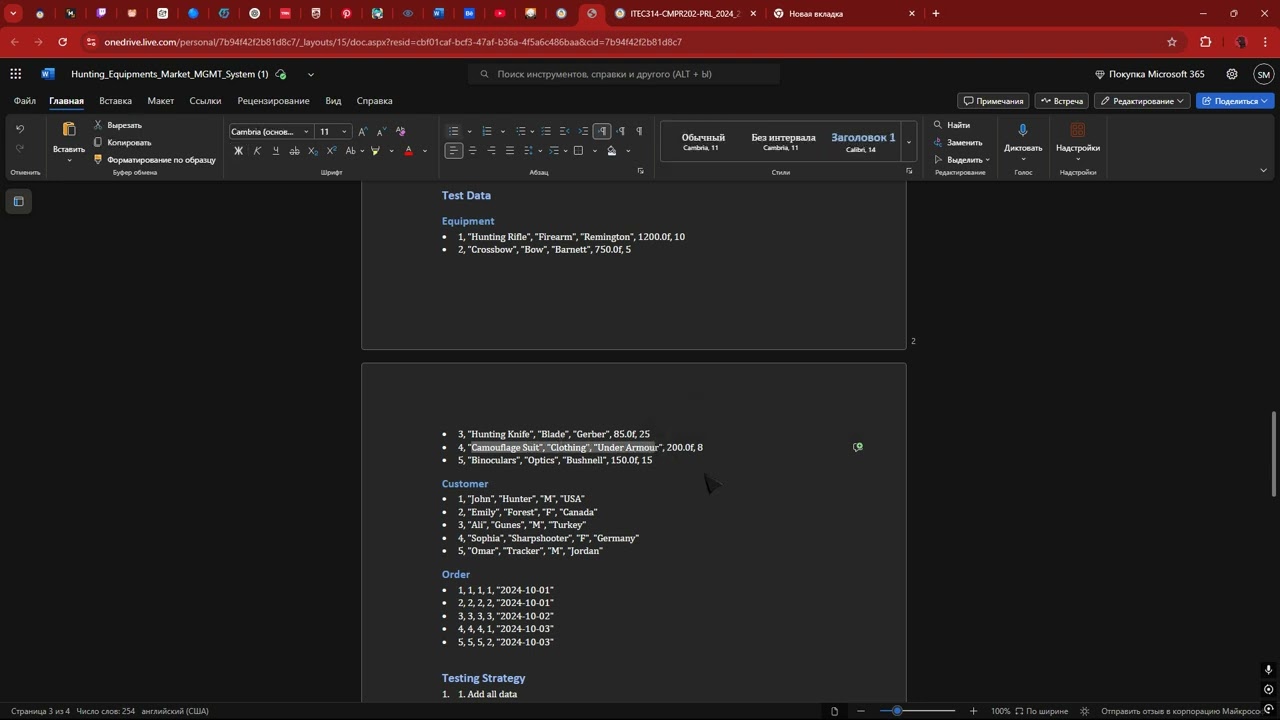This screenshot has width=1280, height=720.
Task: Toggle underline formatting (Ч)
Action: pos(275,151)
